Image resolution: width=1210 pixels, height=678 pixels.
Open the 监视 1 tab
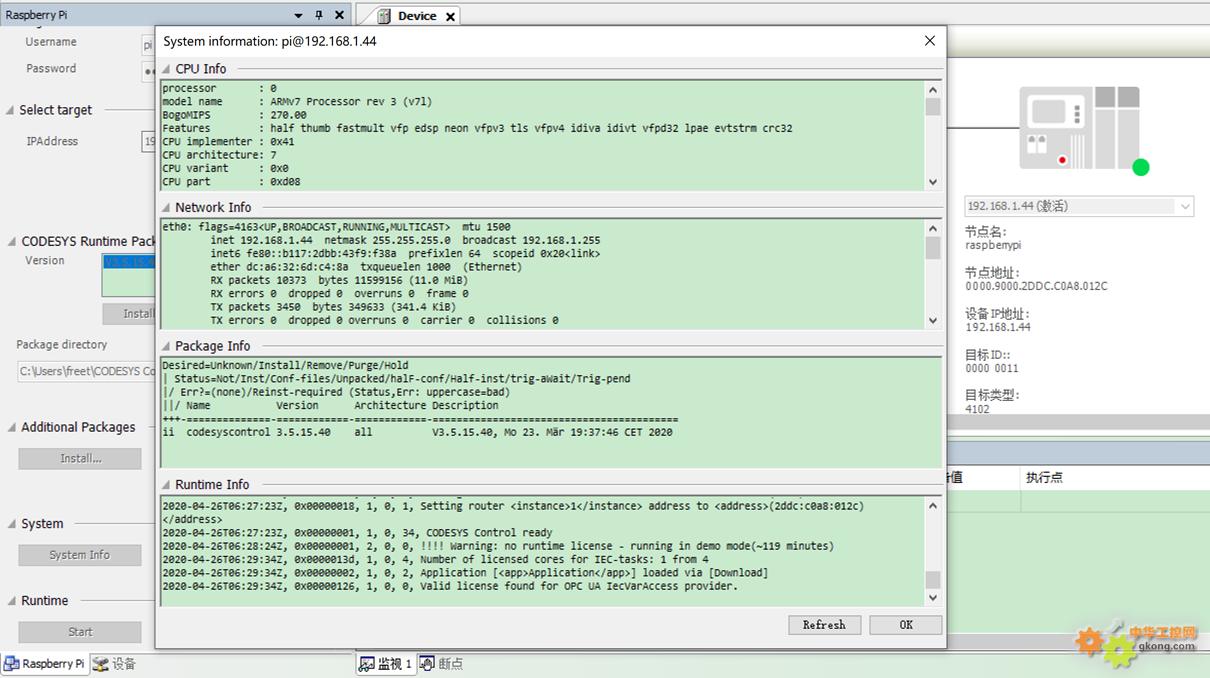pos(386,663)
